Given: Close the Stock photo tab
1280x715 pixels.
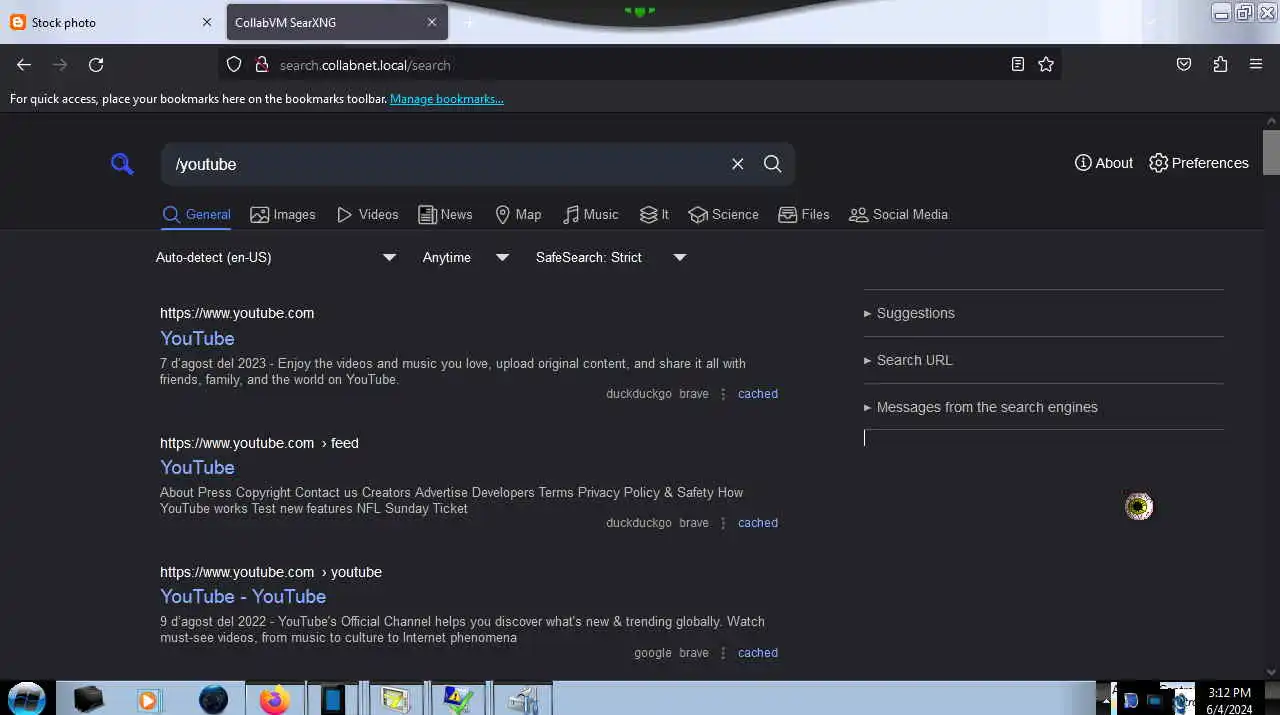Looking at the screenshot, I should point(207,22).
